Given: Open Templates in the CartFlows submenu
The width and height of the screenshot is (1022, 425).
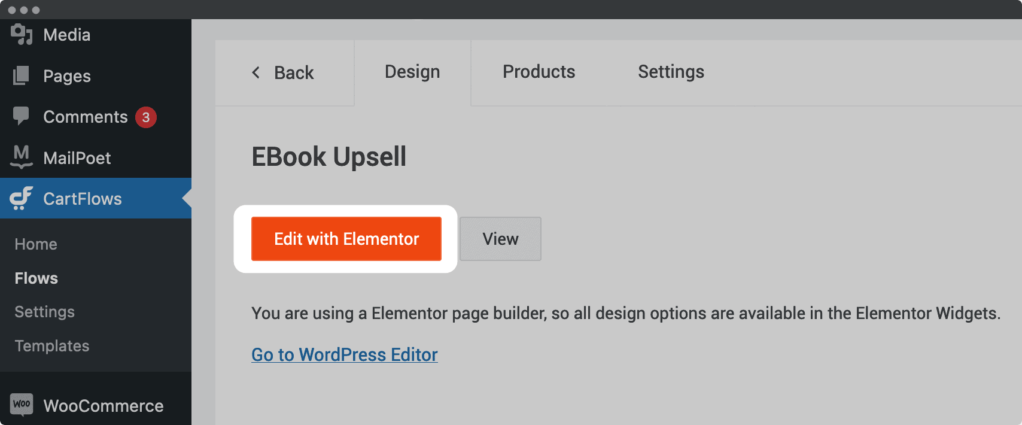Looking at the screenshot, I should [x=52, y=346].
